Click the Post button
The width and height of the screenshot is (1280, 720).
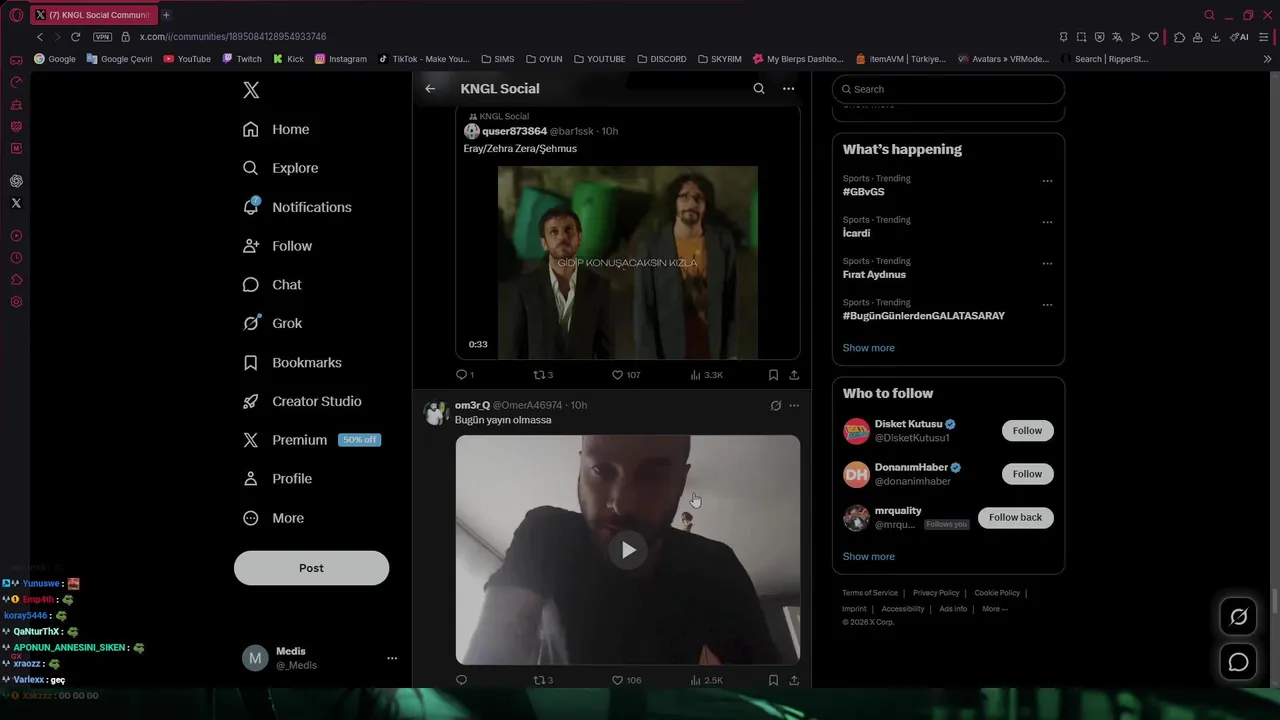tap(311, 568)
